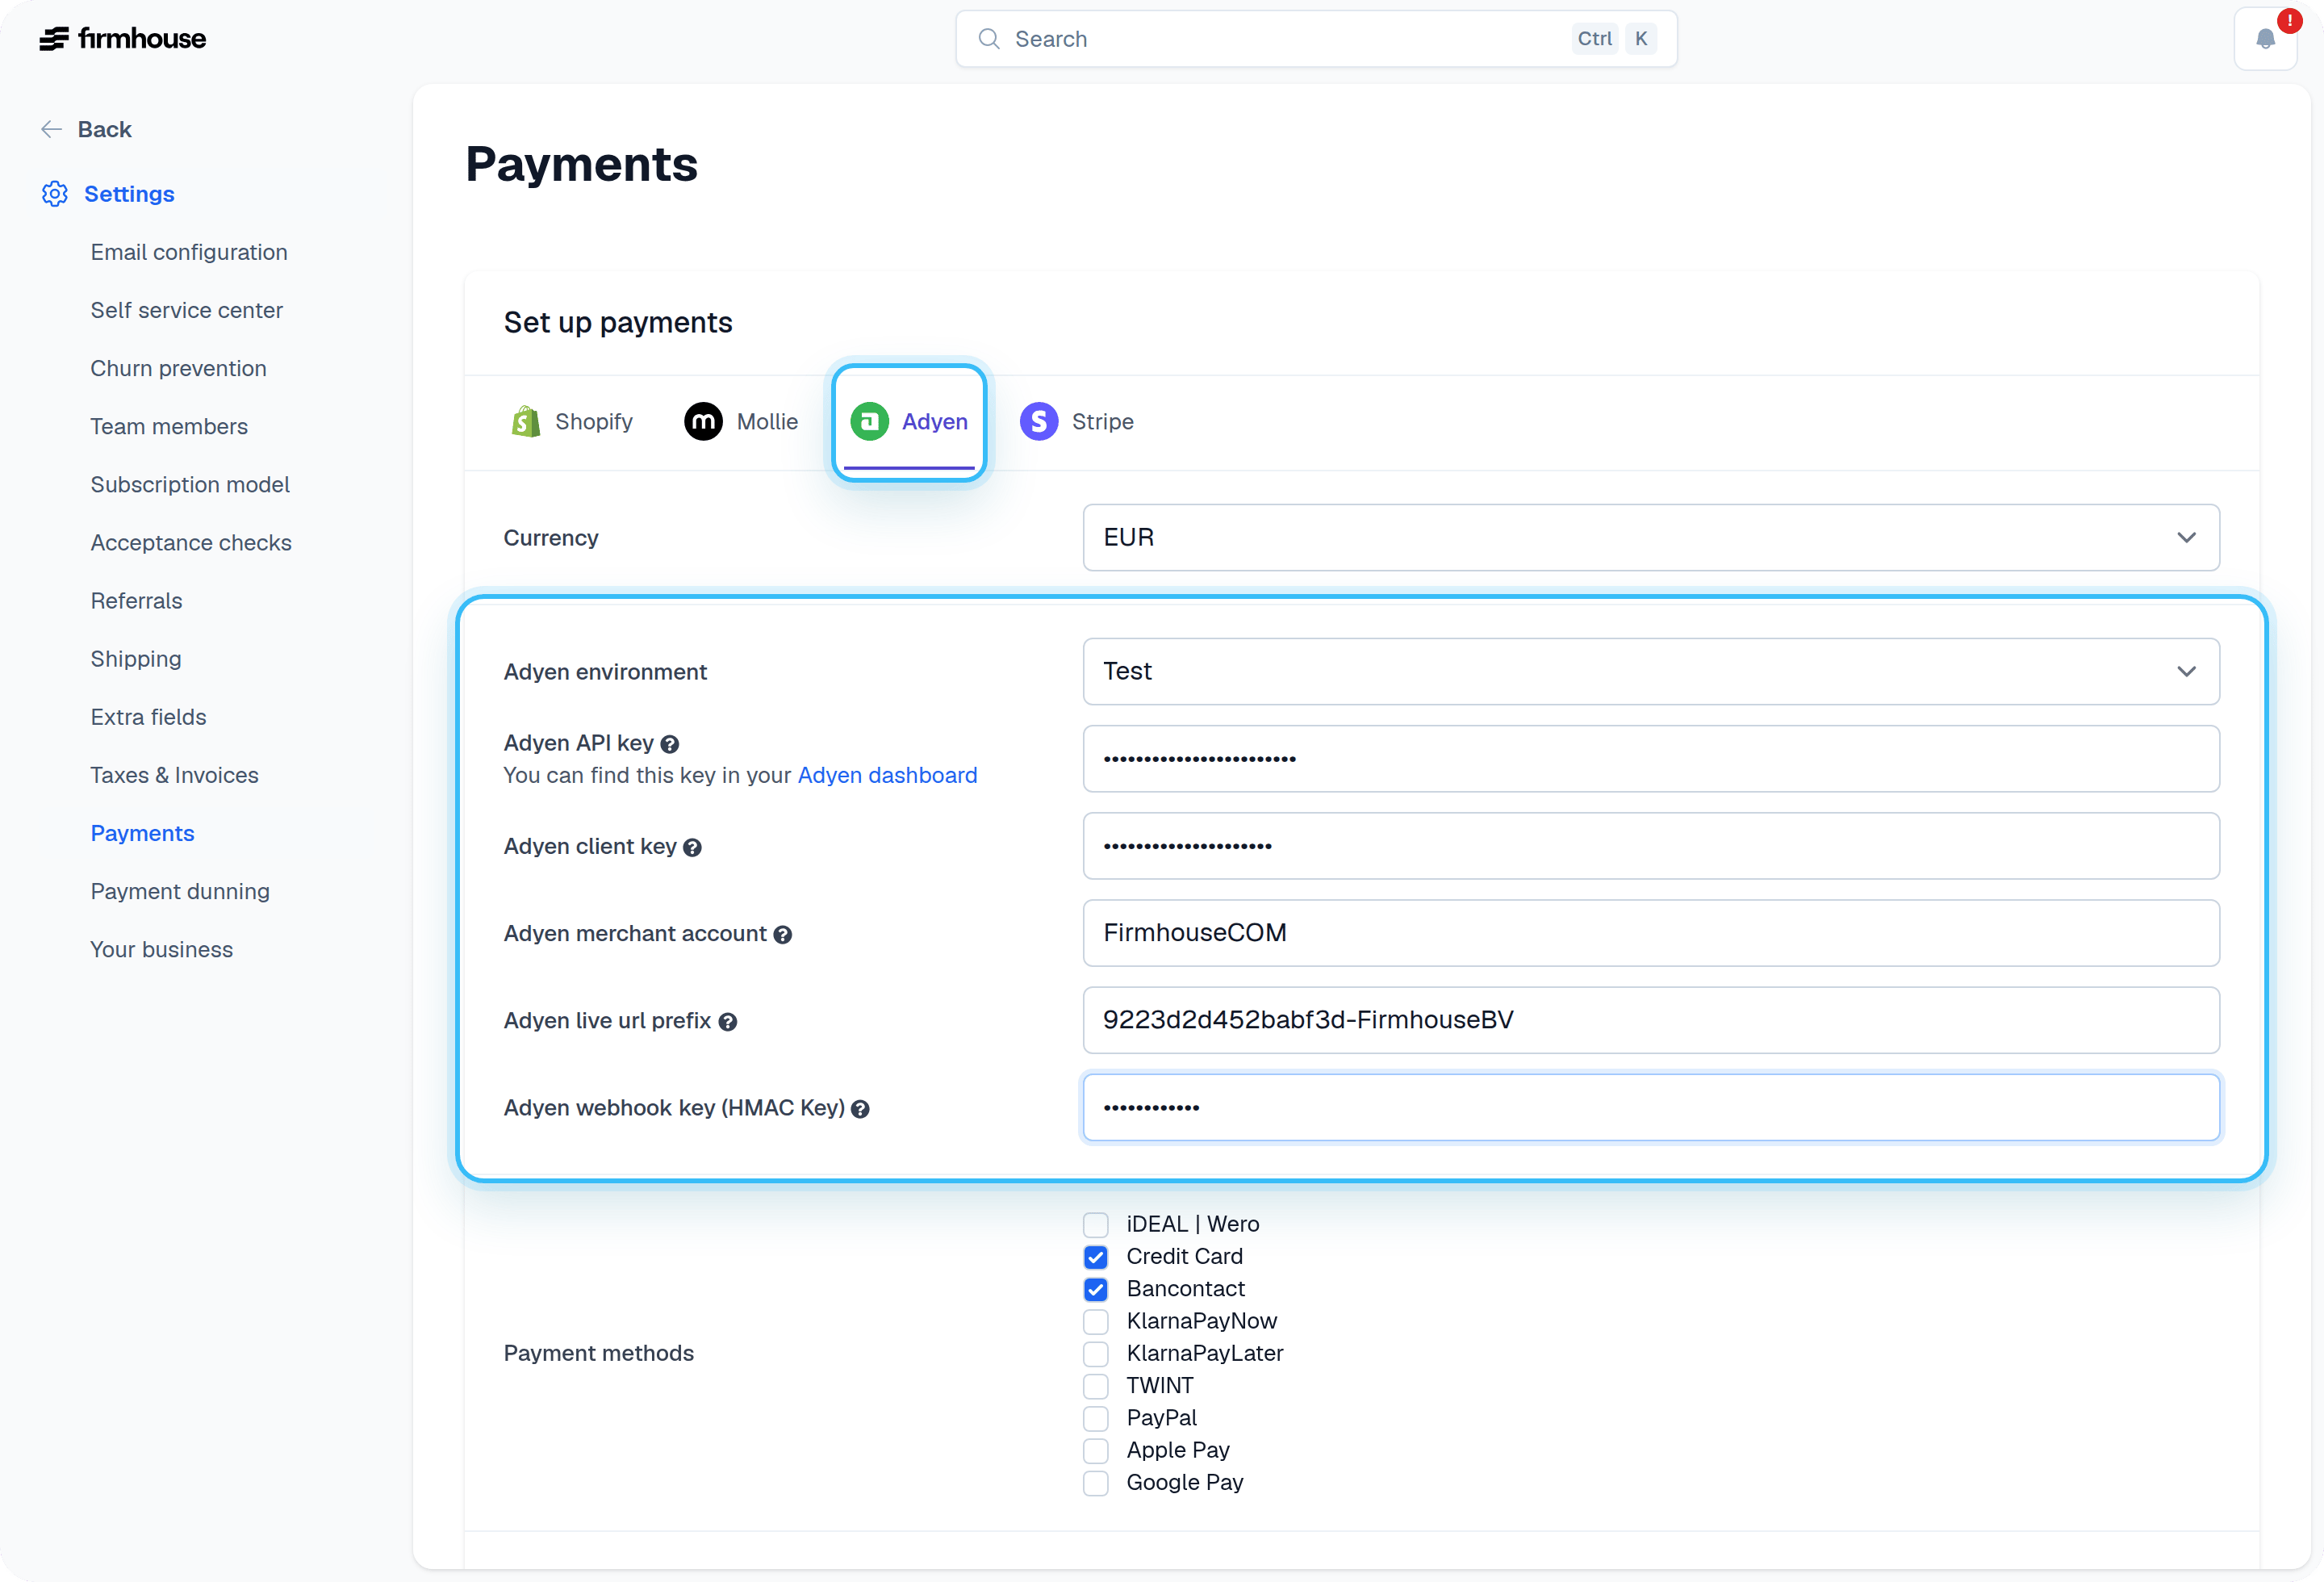The image size is (2324, 1582).
Task: Enable Google Pay checkbox
Action: pos(1096,1483)
